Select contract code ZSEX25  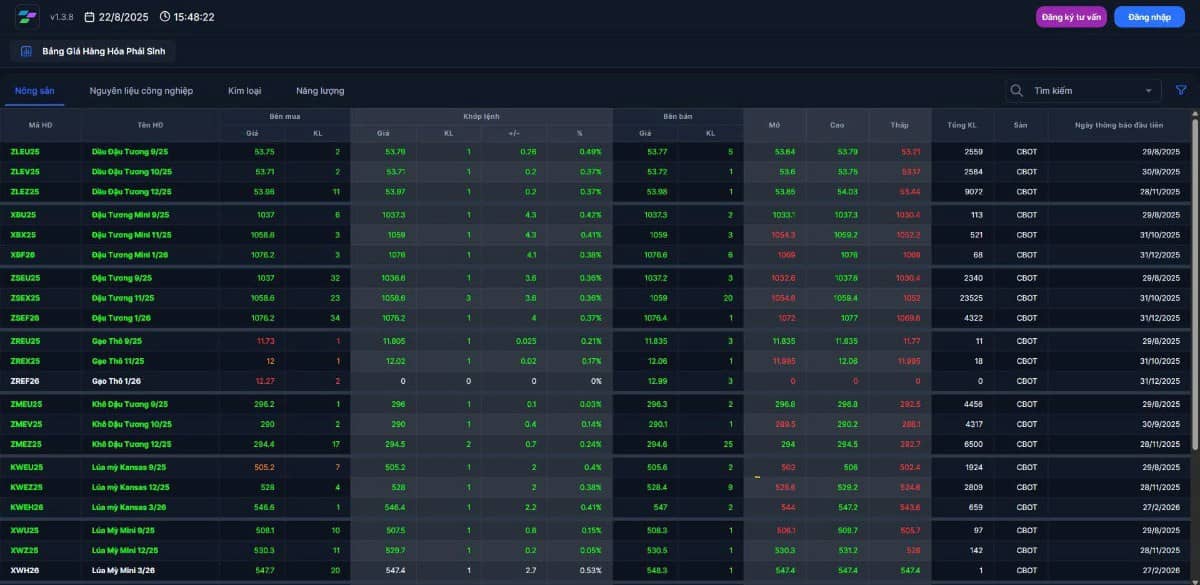point(25,298)
